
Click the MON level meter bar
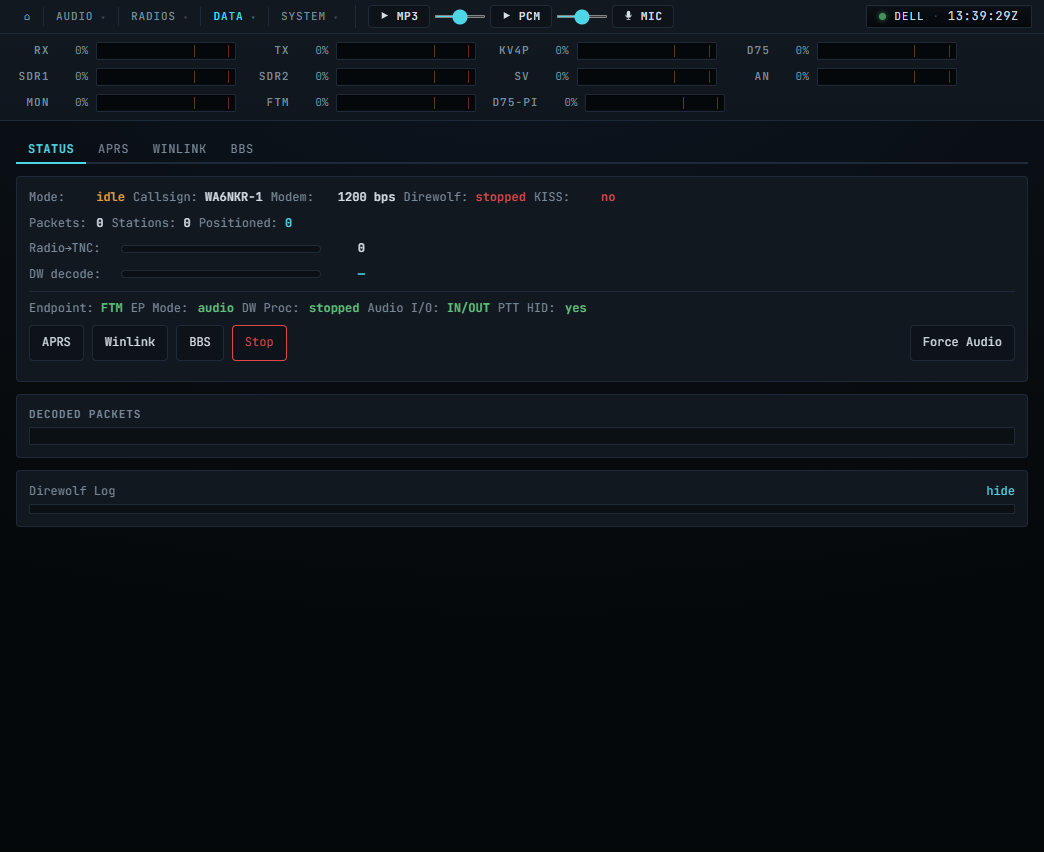166,103
